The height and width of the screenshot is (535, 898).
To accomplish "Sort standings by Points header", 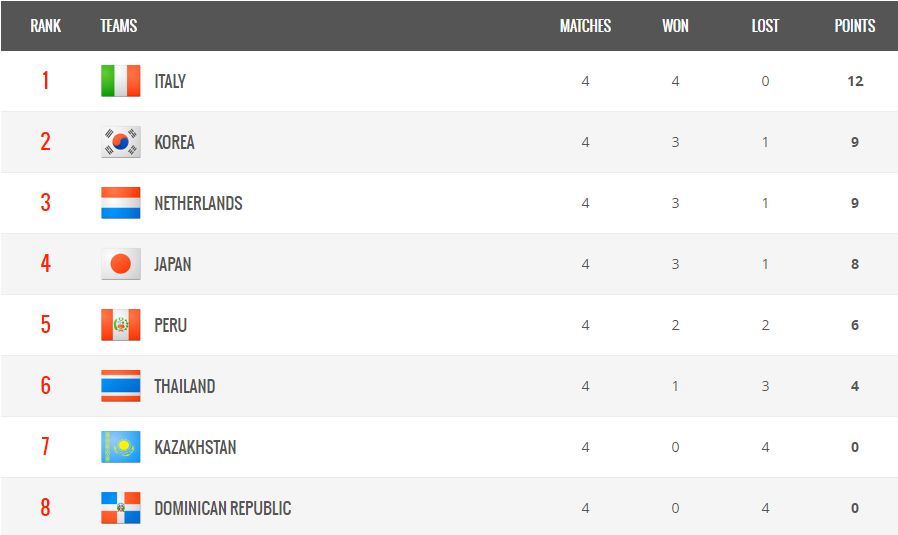I will click(x=855, y=26).
